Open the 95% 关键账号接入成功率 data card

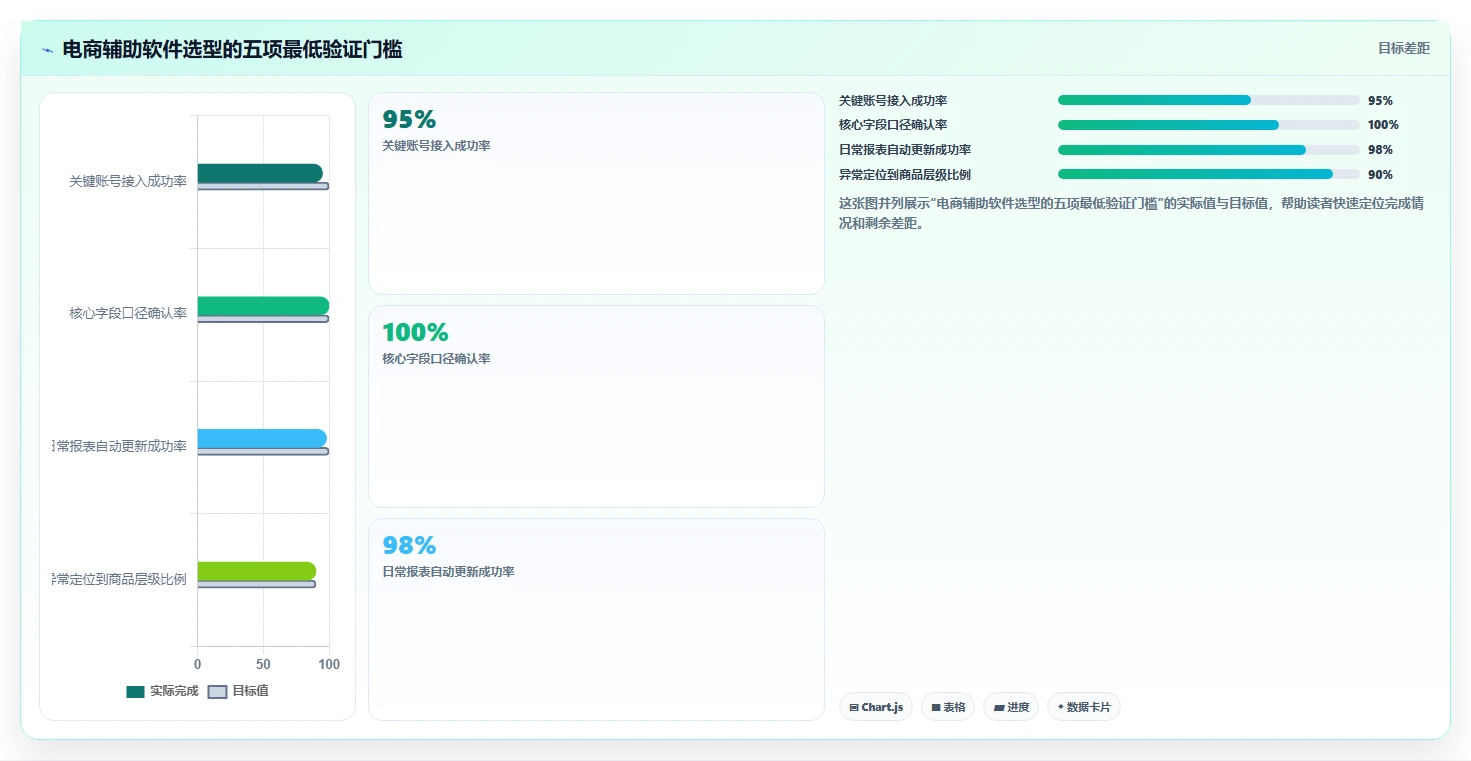coord(596,194)
